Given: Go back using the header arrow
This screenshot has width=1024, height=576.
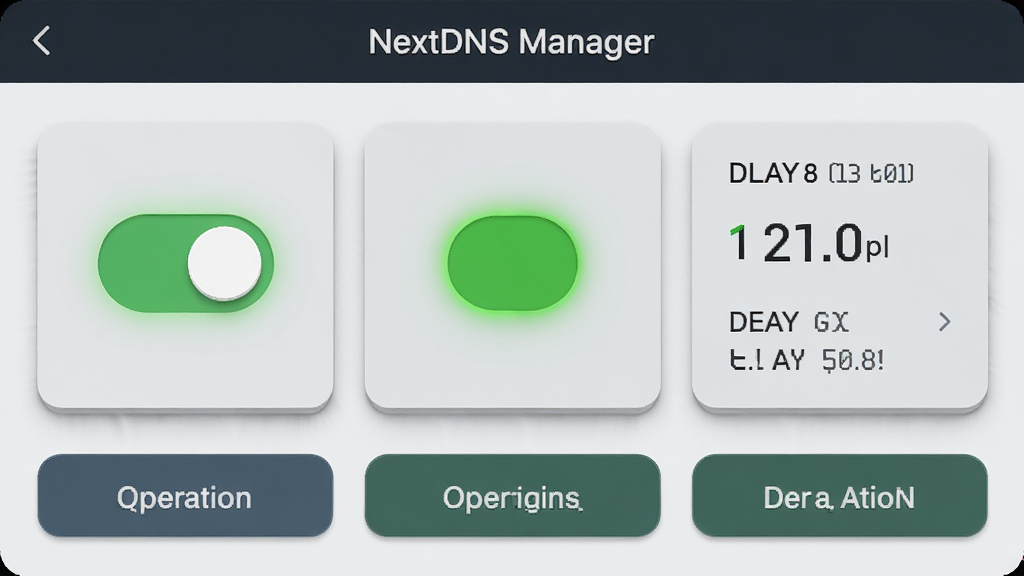Looking at the screenshot, I should 41,40.
